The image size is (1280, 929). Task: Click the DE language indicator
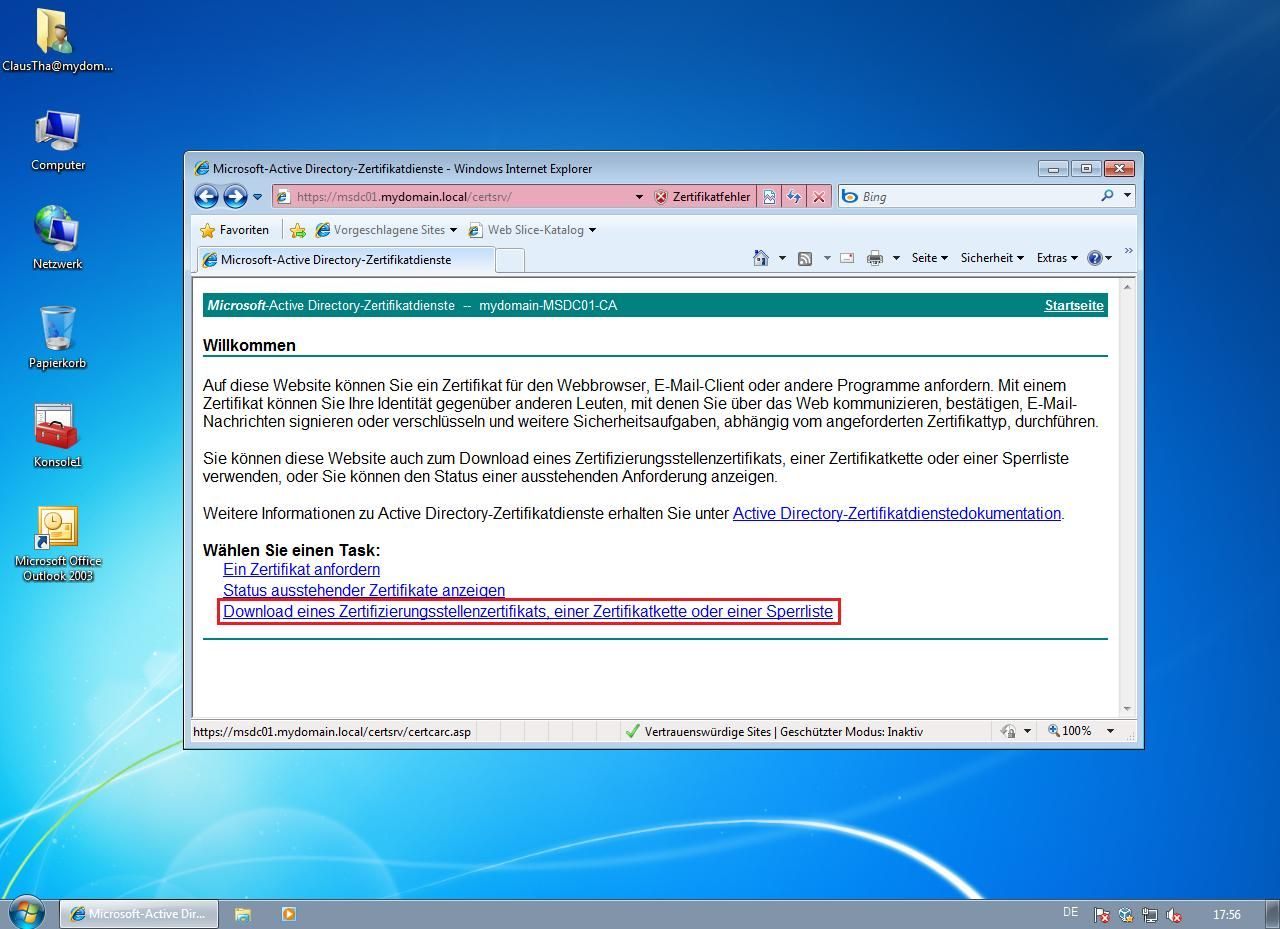pos(1070,912)
